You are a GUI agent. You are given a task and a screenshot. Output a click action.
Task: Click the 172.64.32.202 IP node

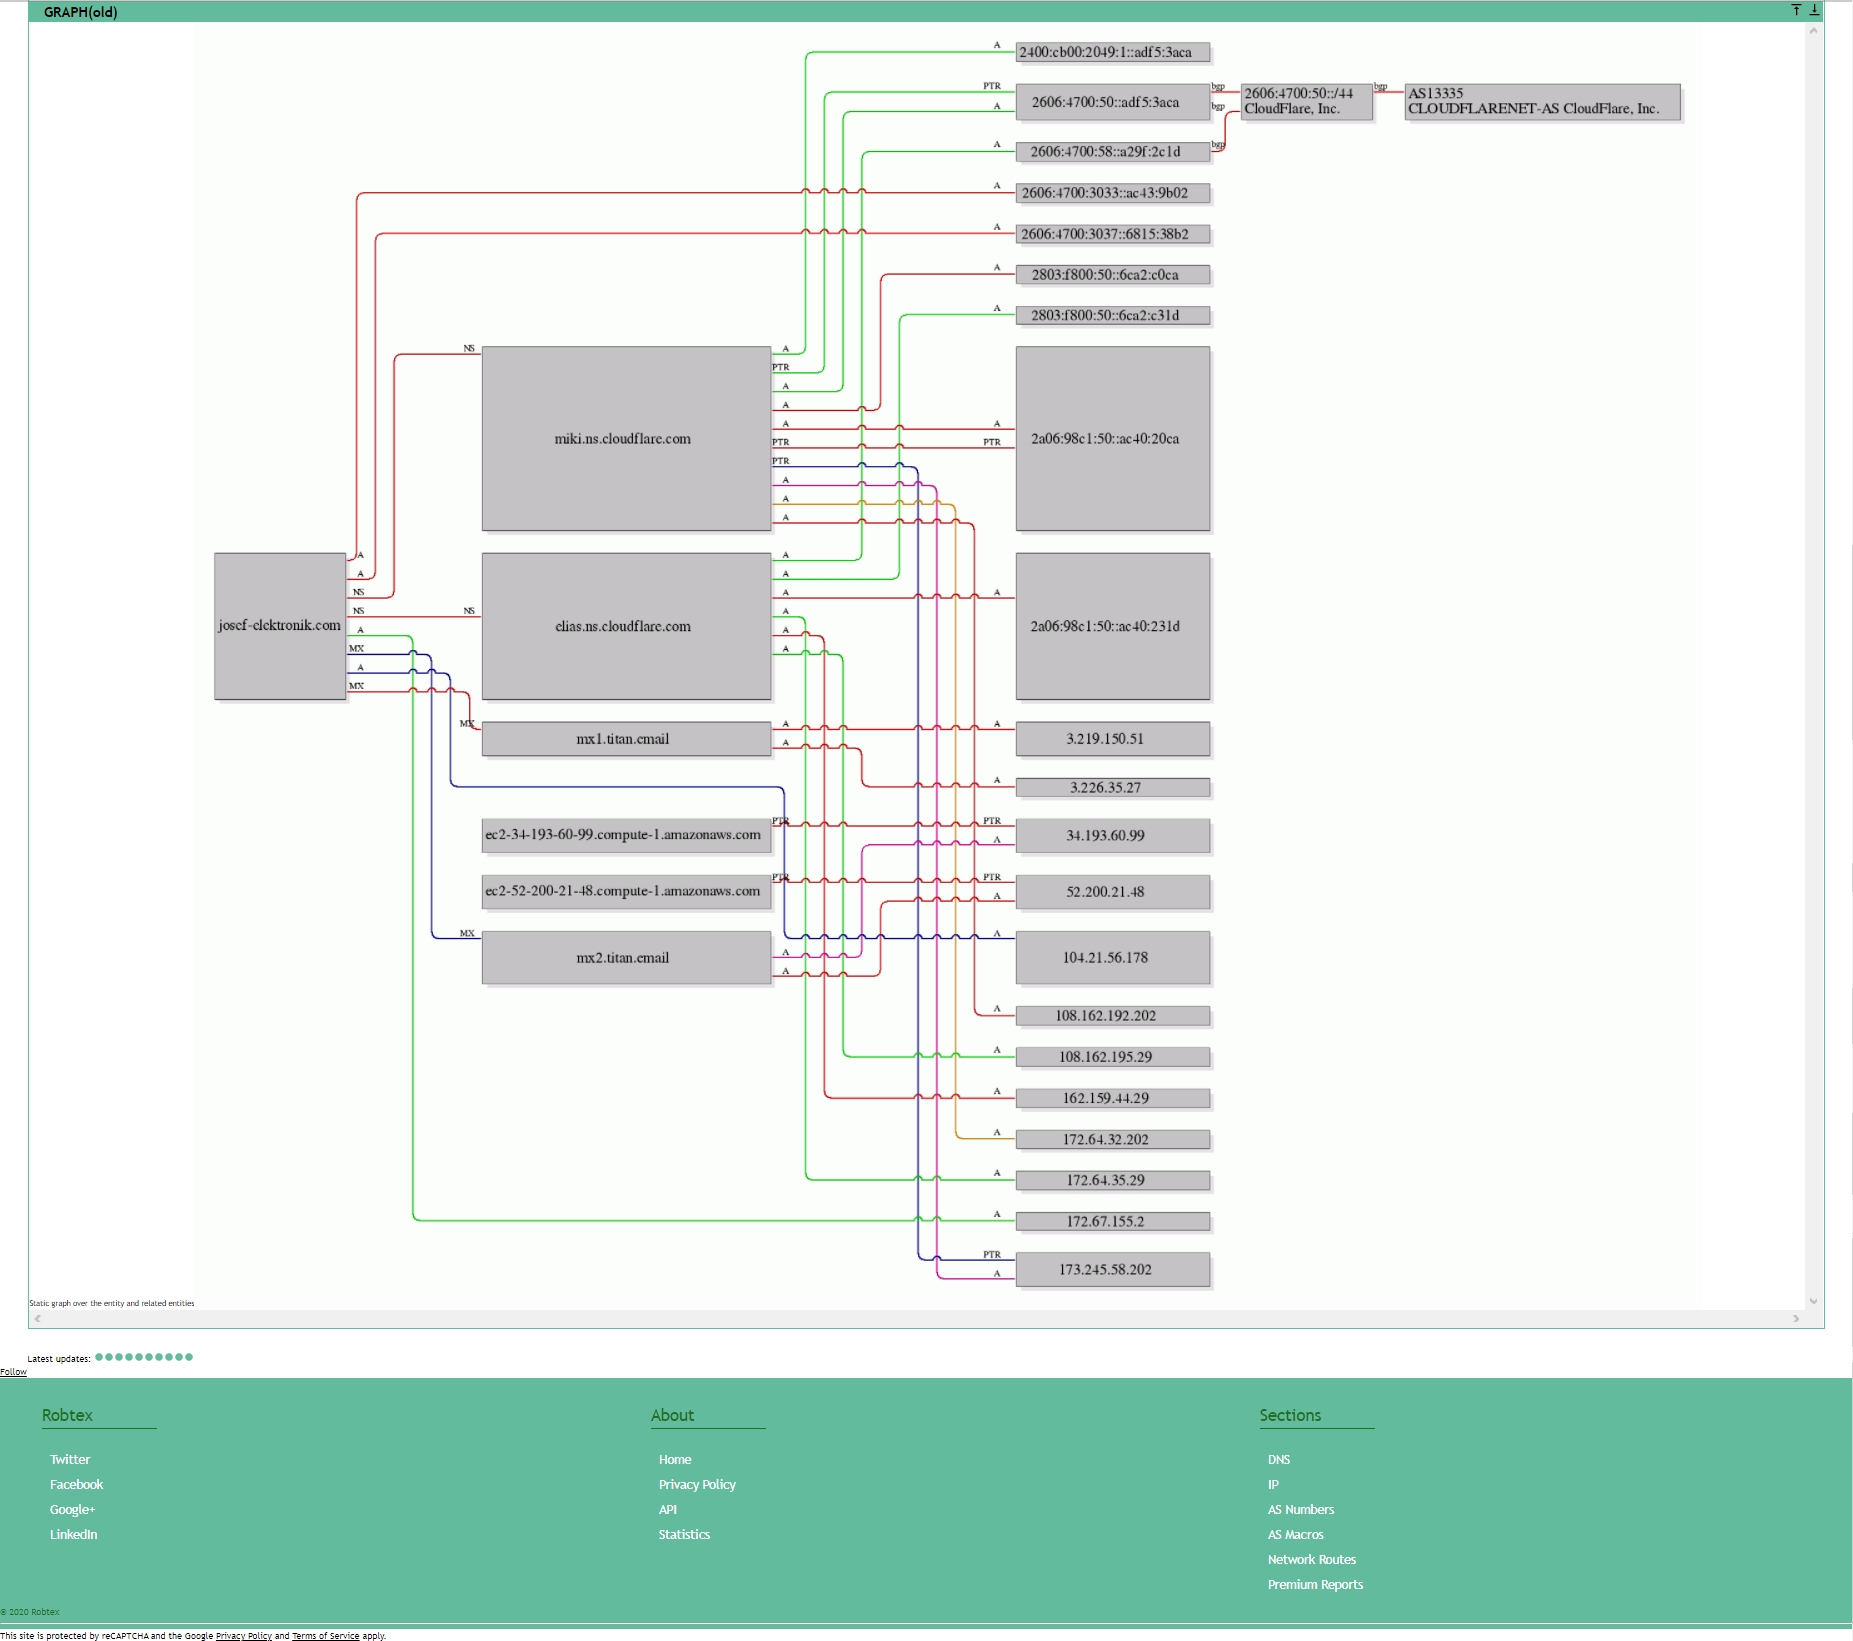pos(1113,1140)
